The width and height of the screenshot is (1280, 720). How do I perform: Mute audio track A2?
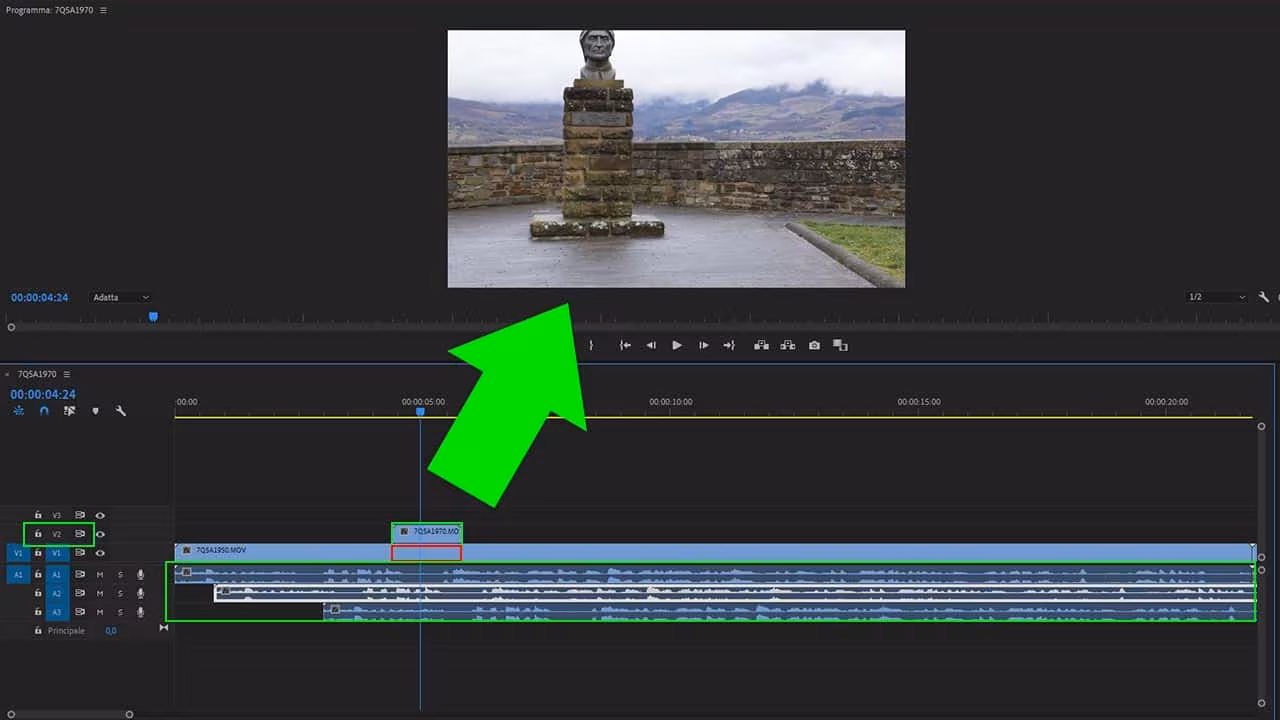click(x=100, y=593)
